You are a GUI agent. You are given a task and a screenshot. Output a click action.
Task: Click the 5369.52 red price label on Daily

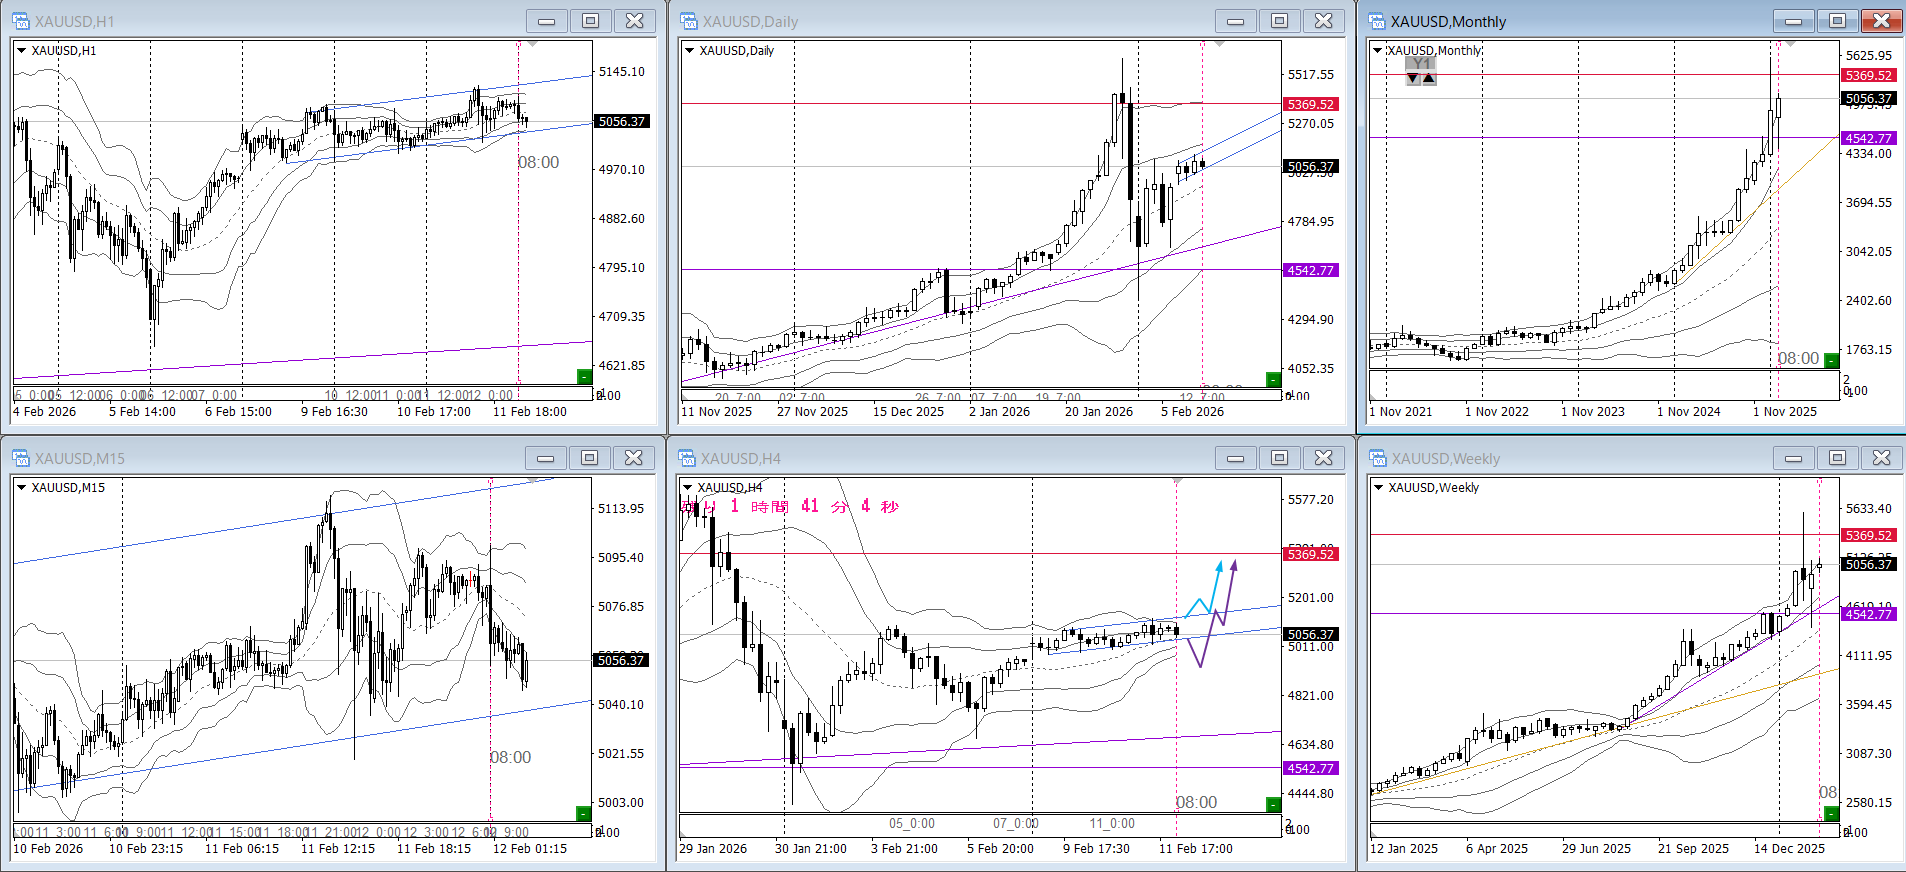pyautogui.click(x=1310, y=104)
